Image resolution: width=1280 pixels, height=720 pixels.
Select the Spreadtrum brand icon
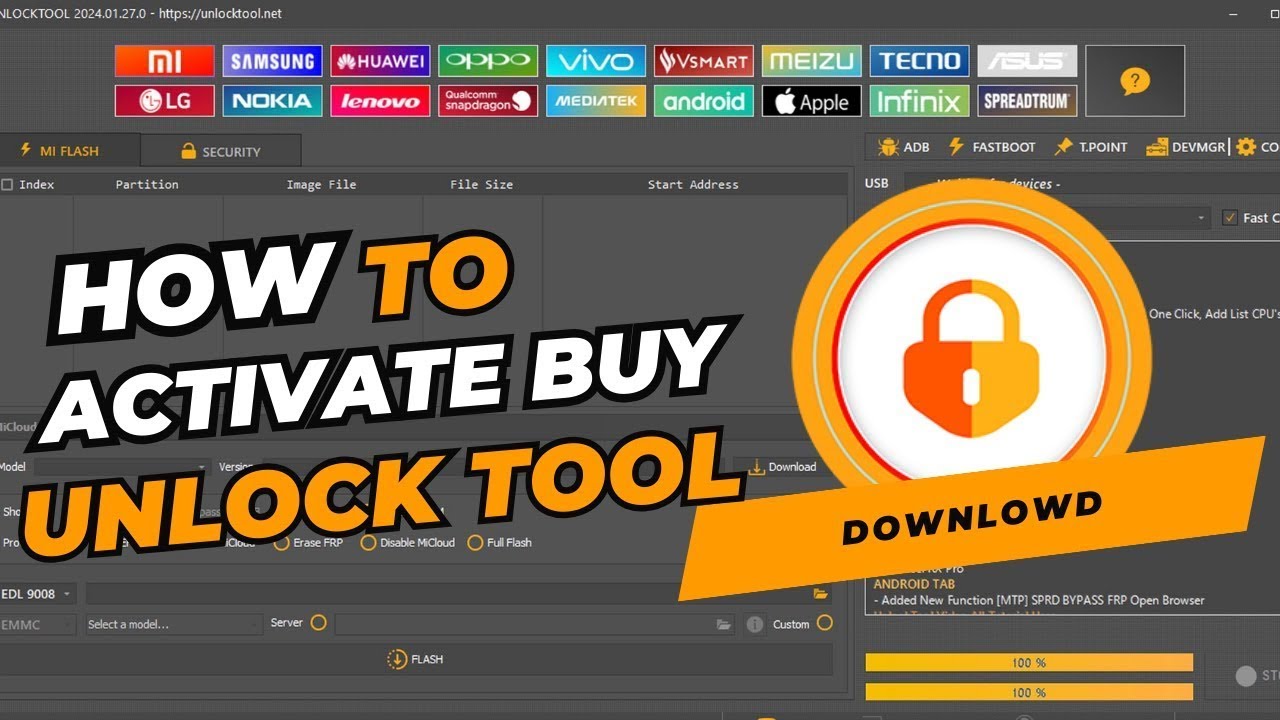point(1028,101)
